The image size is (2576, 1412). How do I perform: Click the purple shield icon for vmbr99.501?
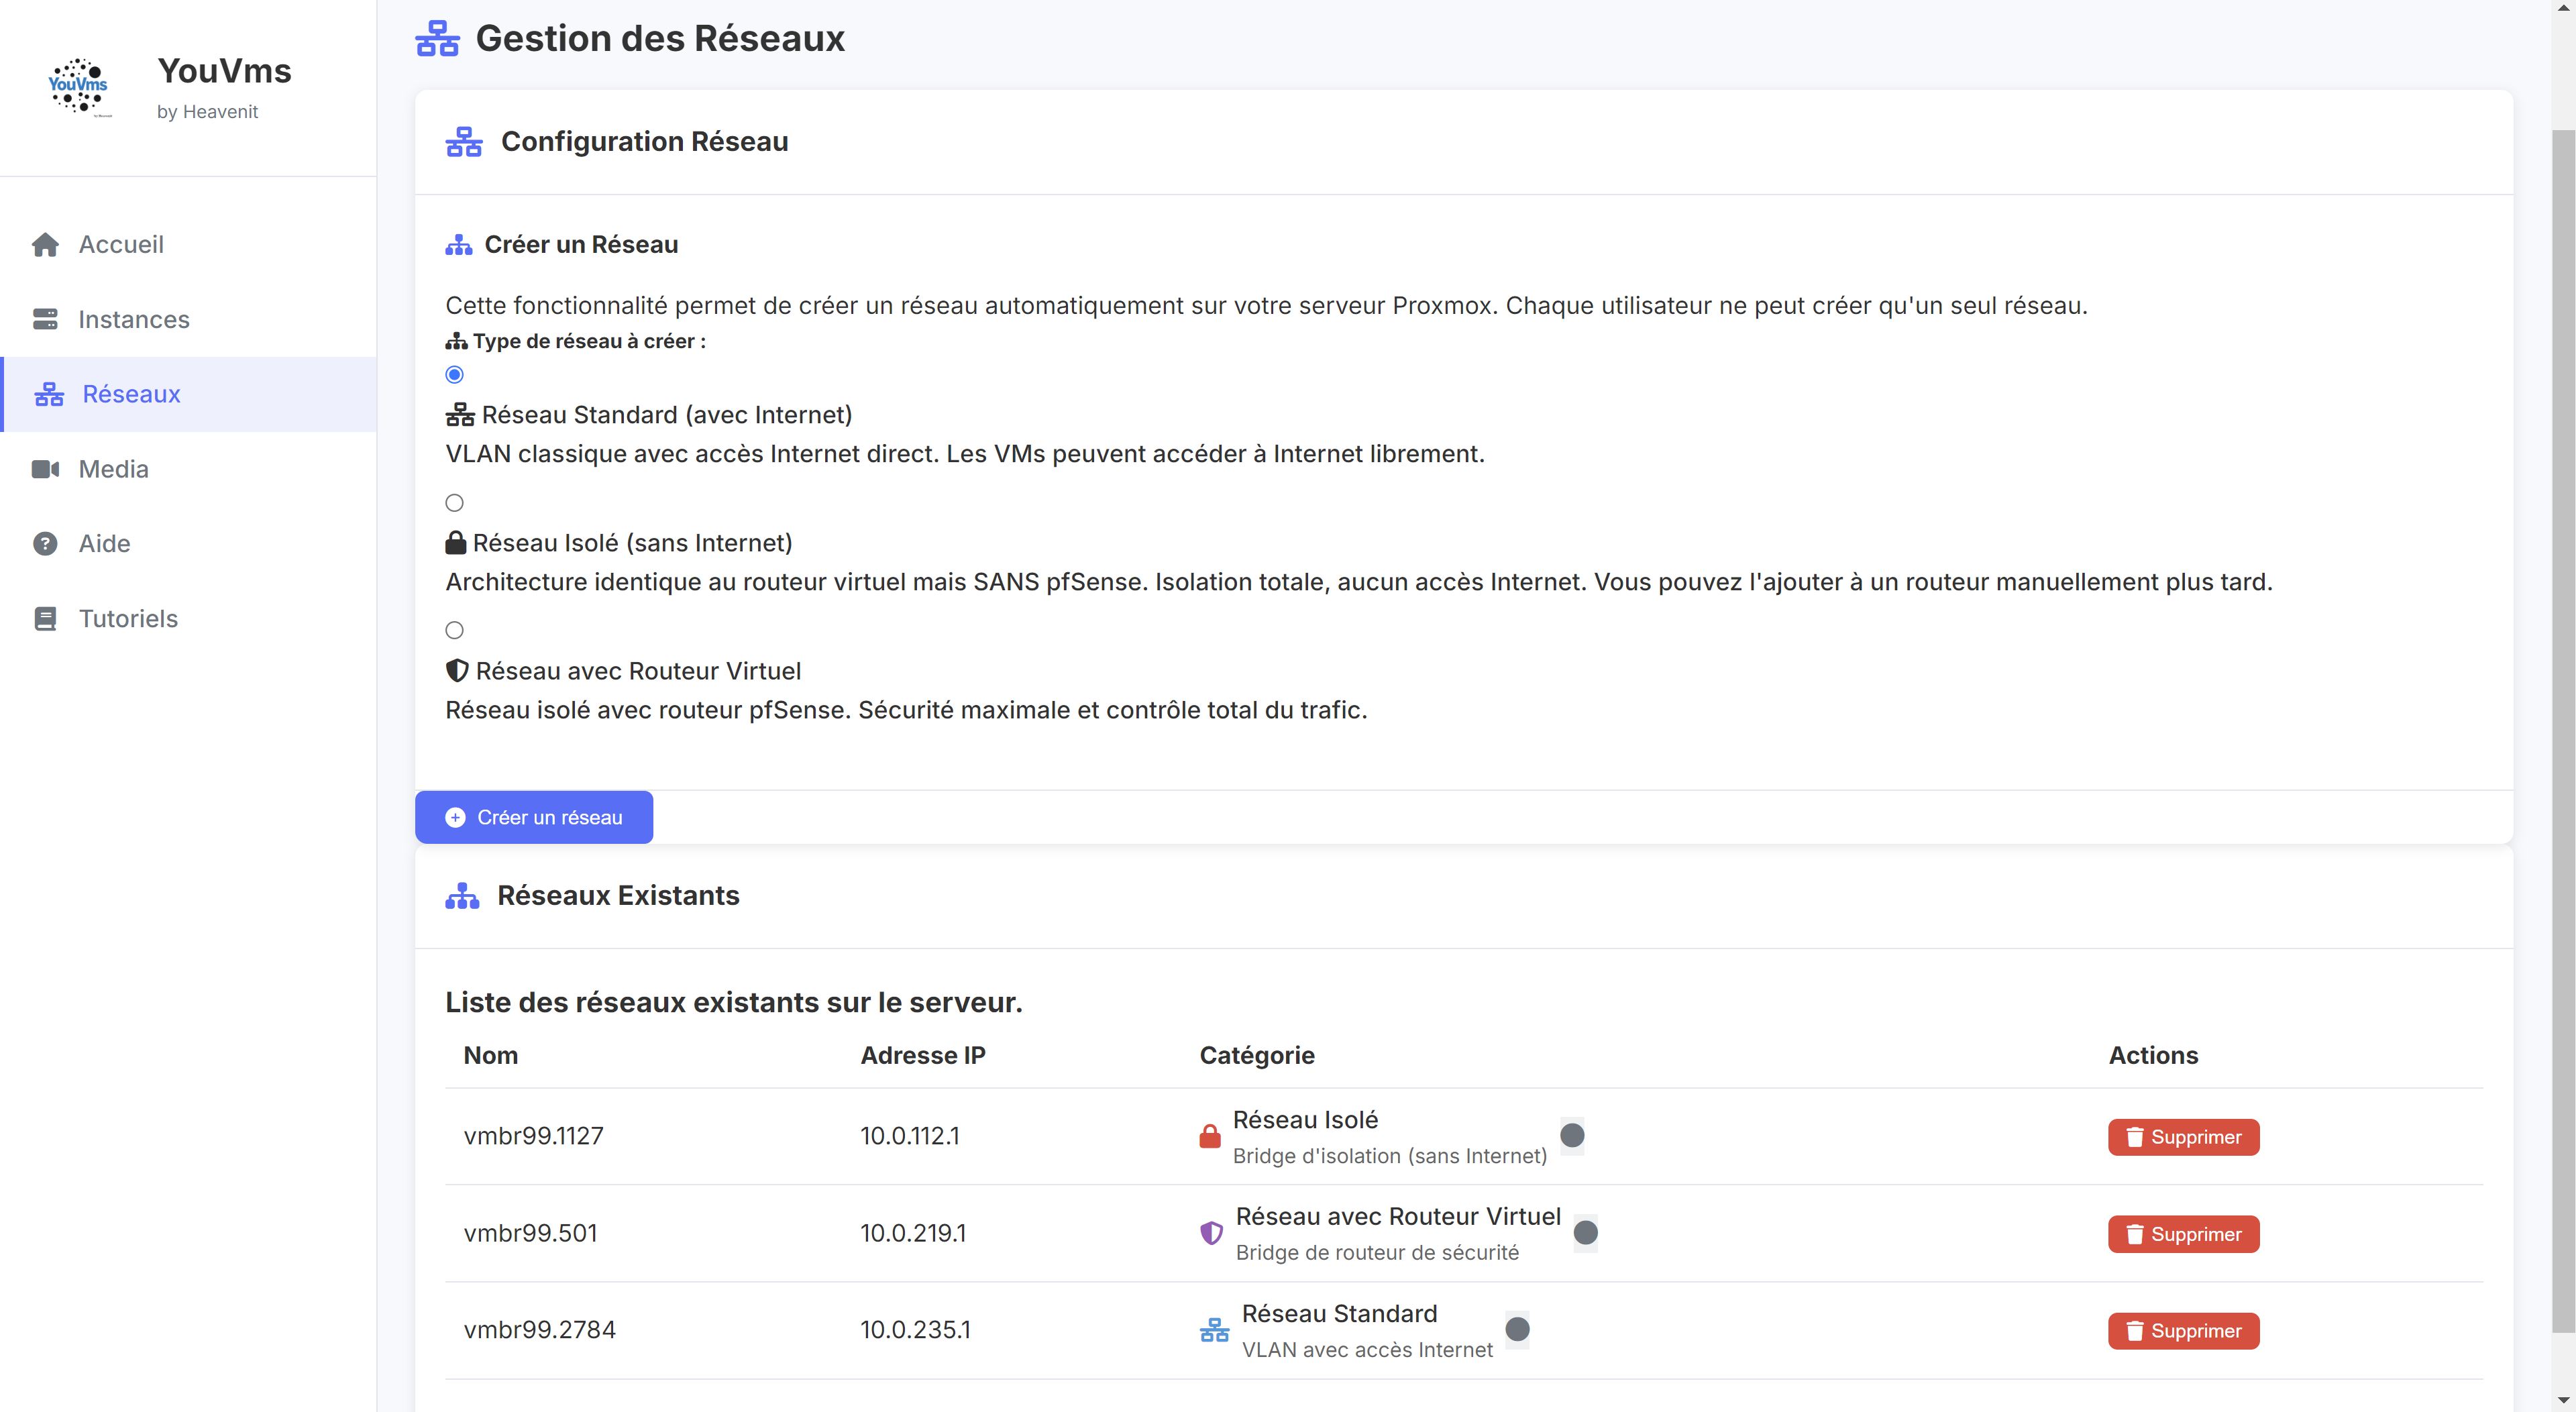point(1211,1233)
